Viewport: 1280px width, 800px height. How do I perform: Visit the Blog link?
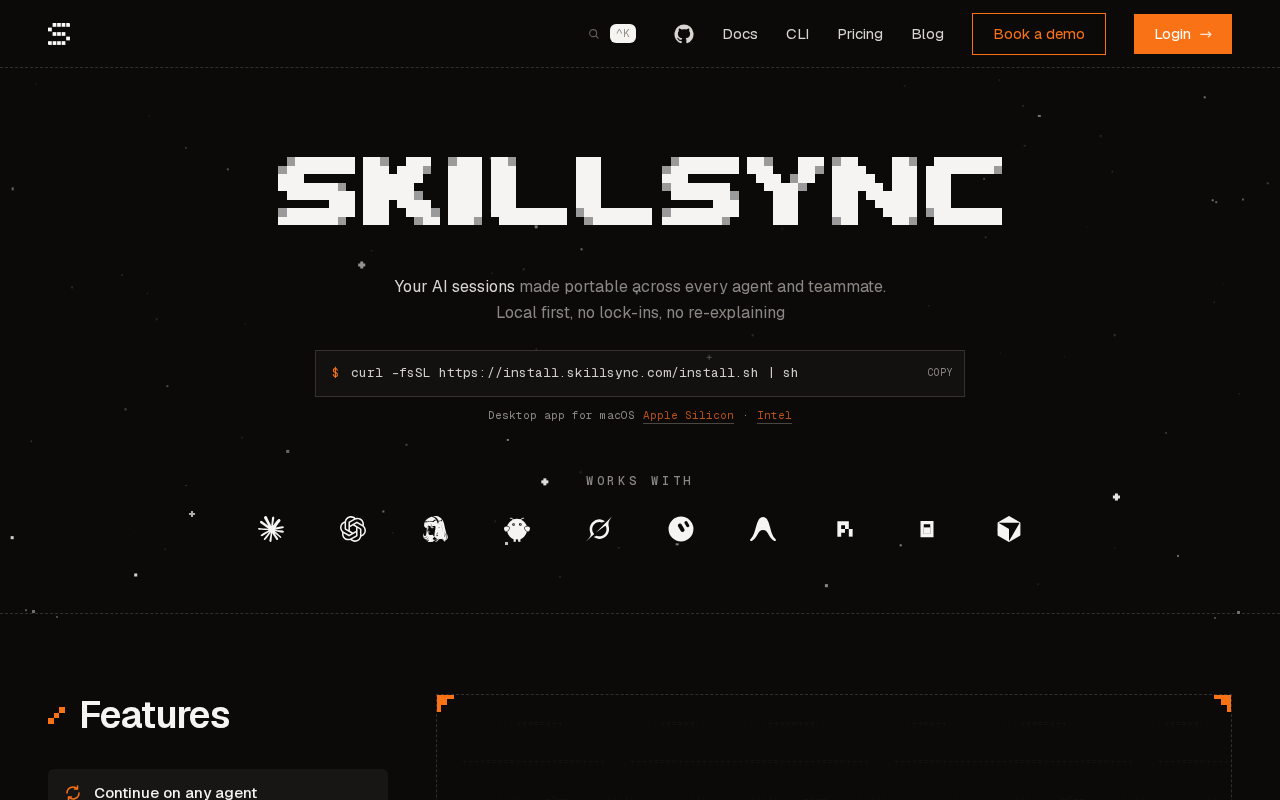tap(928, 34)
